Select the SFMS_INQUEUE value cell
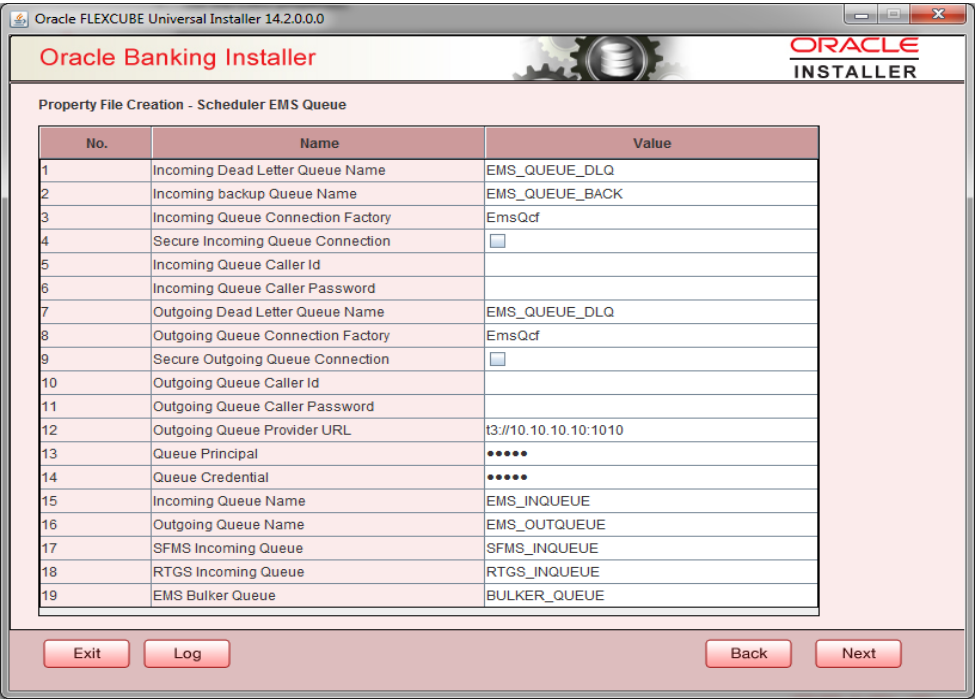This screenshot has width=976, height=699. tap(651, 548)
